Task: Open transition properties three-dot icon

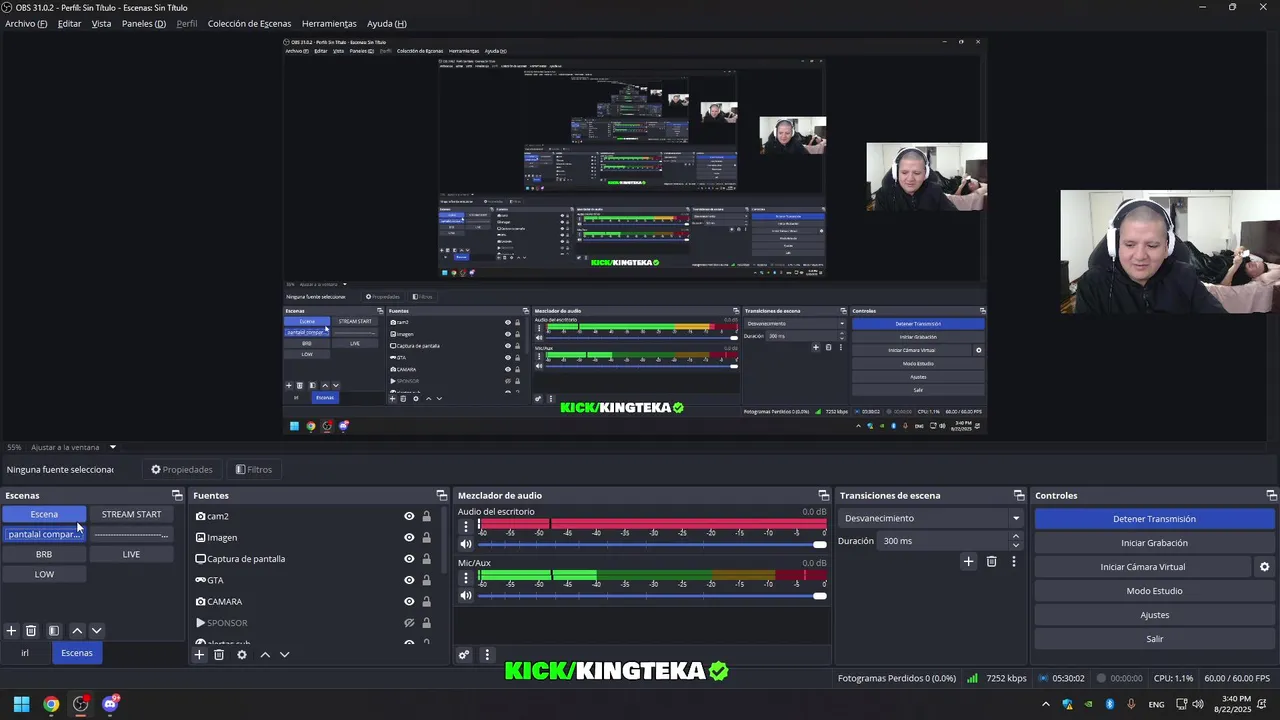Action: [1013, 562]
